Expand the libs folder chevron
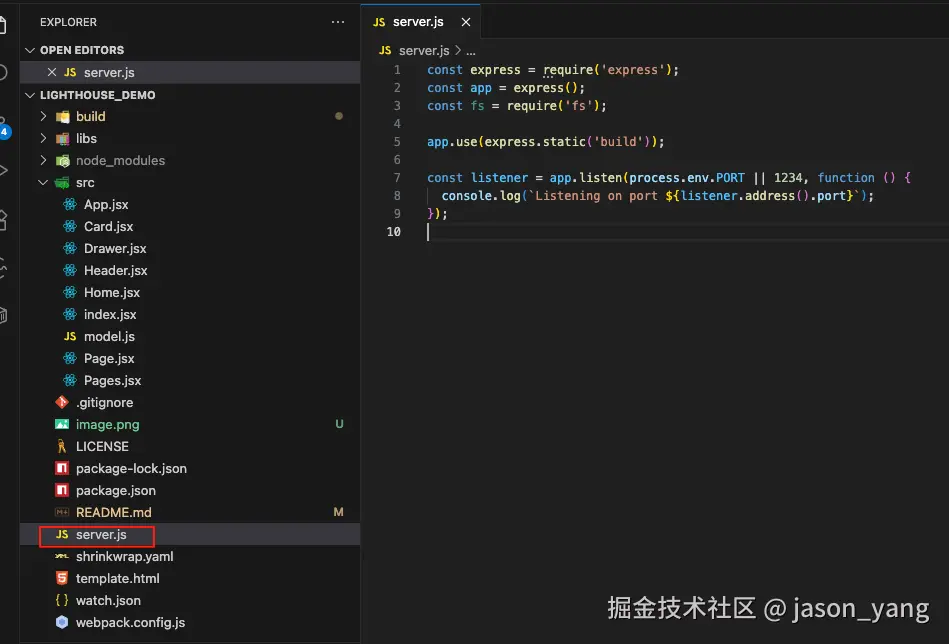949x644 pixels. point(43,138)
